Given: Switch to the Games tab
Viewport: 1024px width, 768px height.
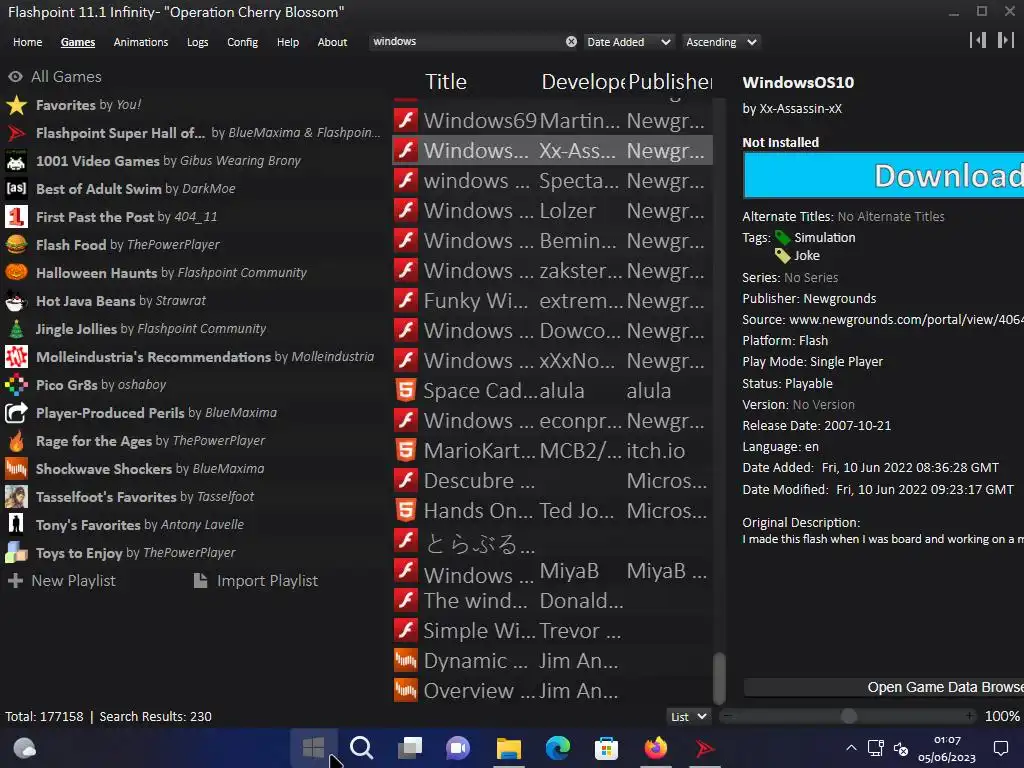Looking at the screenshot, I should pos(78,42).
